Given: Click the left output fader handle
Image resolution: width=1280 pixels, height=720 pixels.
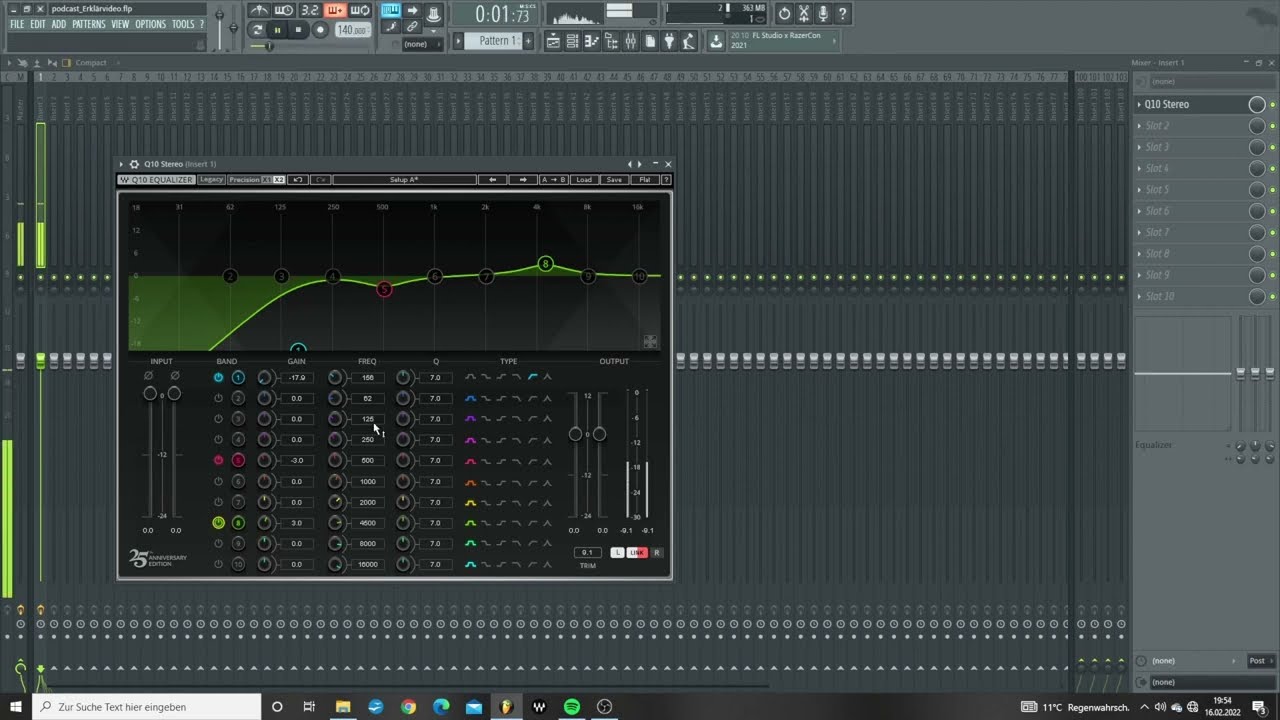Looking at the screenshot, I should [575, 434].
